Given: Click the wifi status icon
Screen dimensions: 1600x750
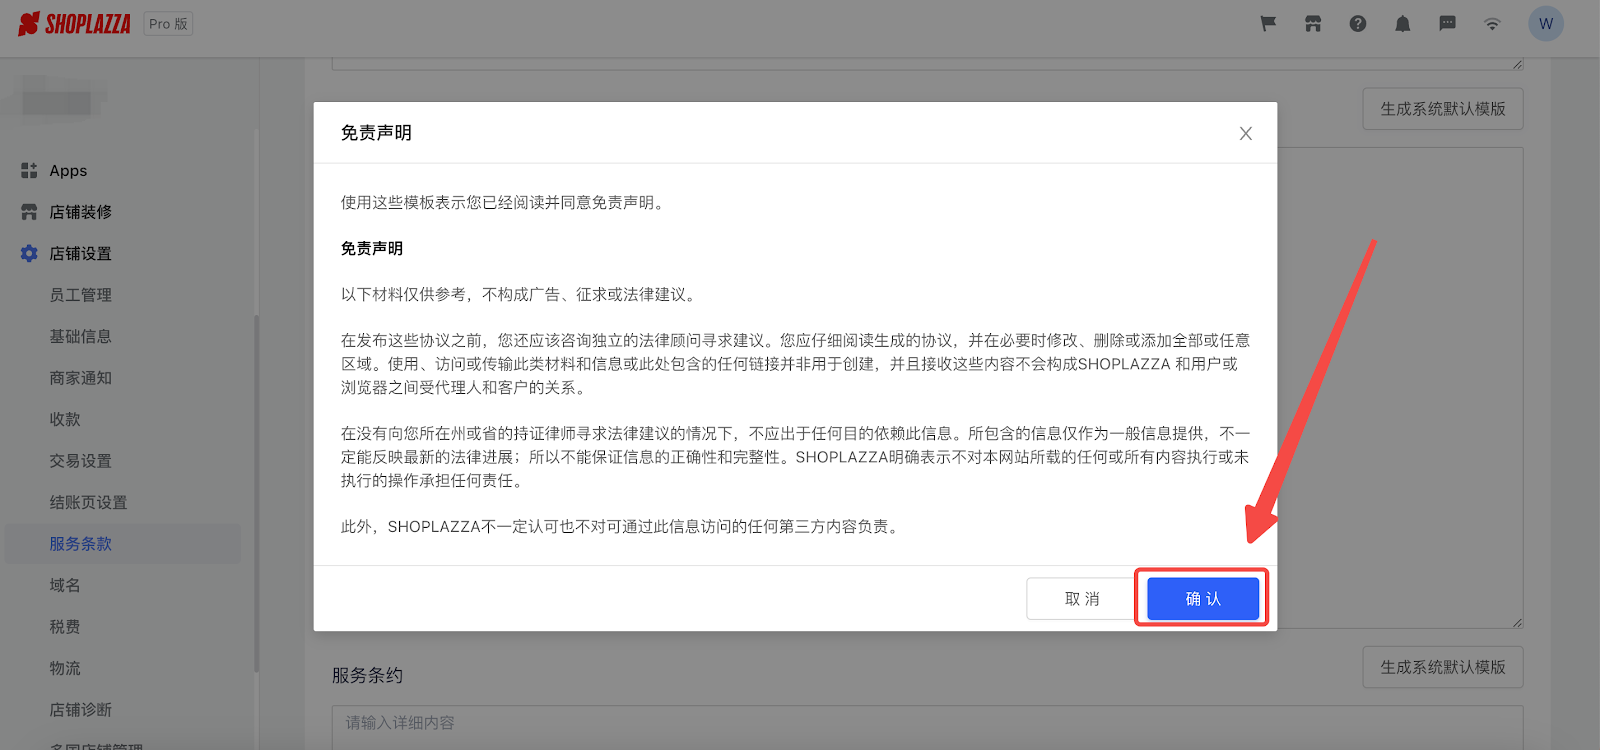Looking at the screenshot, I should tap(1492, 24).
